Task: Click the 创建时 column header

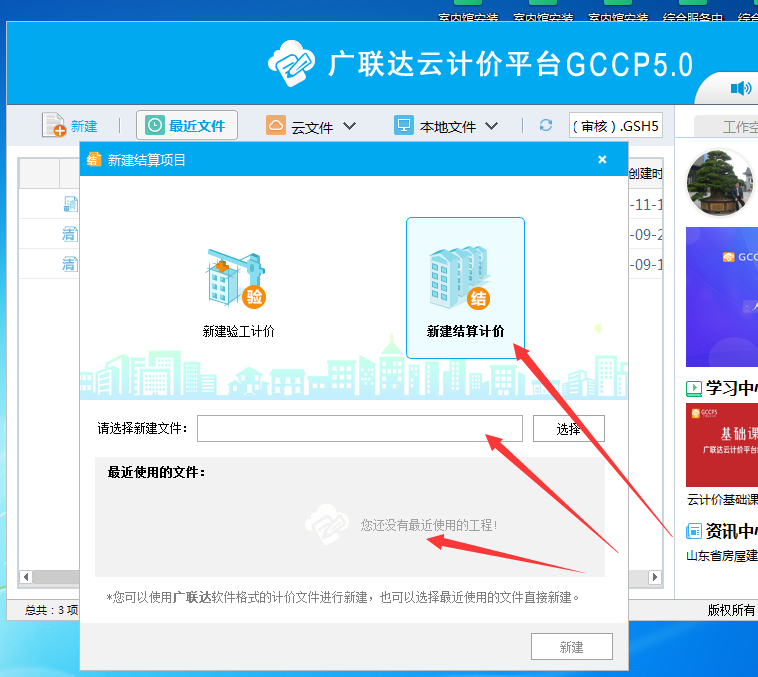Action: [x=645, y=174]
